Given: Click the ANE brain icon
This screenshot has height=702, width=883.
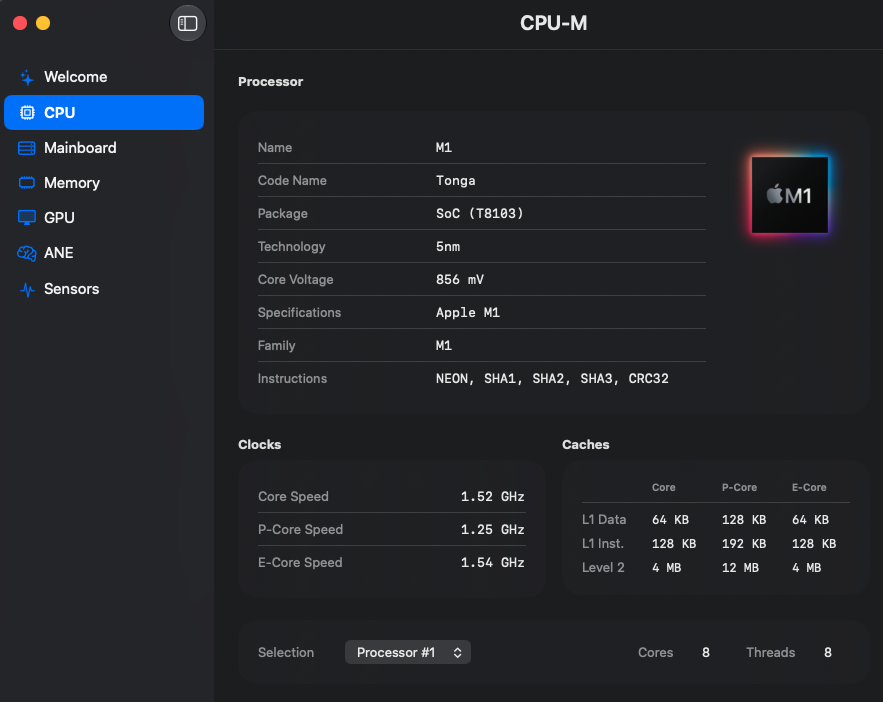Looking at the screenshot, I should [26, 253].
